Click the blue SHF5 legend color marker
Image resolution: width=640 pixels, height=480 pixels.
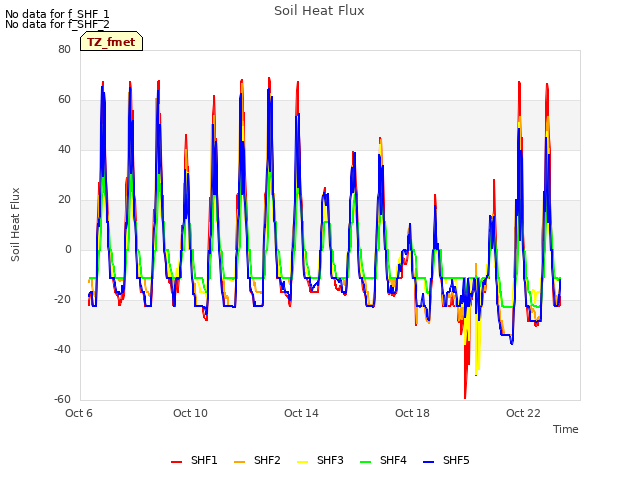point(429,462)
